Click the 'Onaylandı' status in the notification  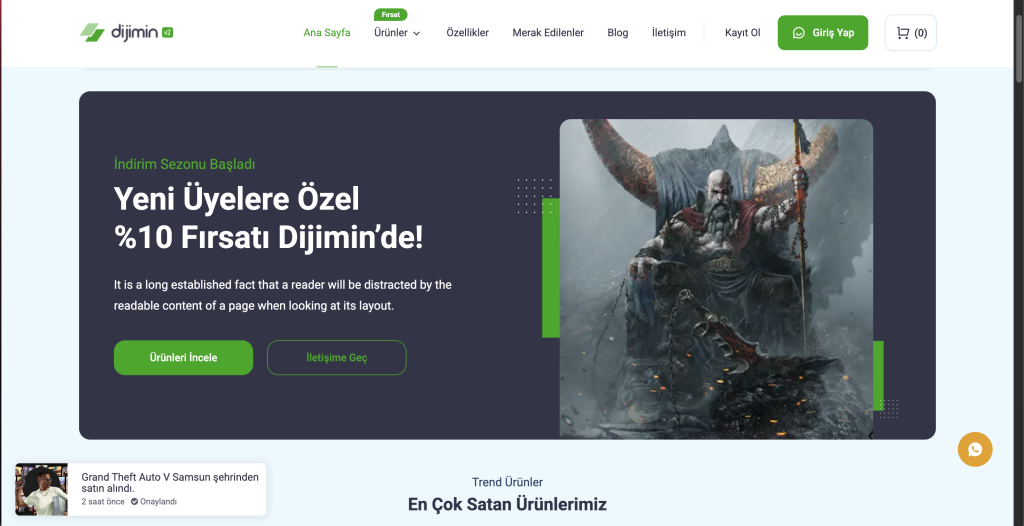click(x=153, y=502)
